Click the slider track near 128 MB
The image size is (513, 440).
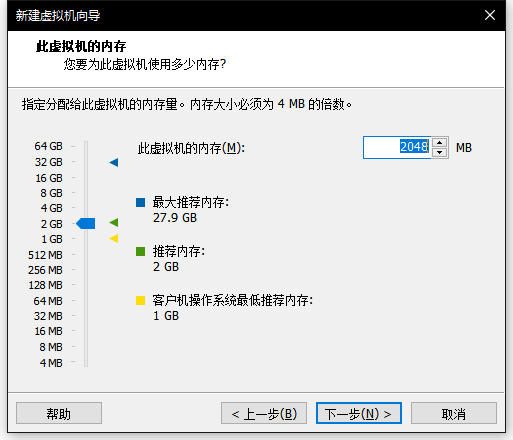coord(86,285)
